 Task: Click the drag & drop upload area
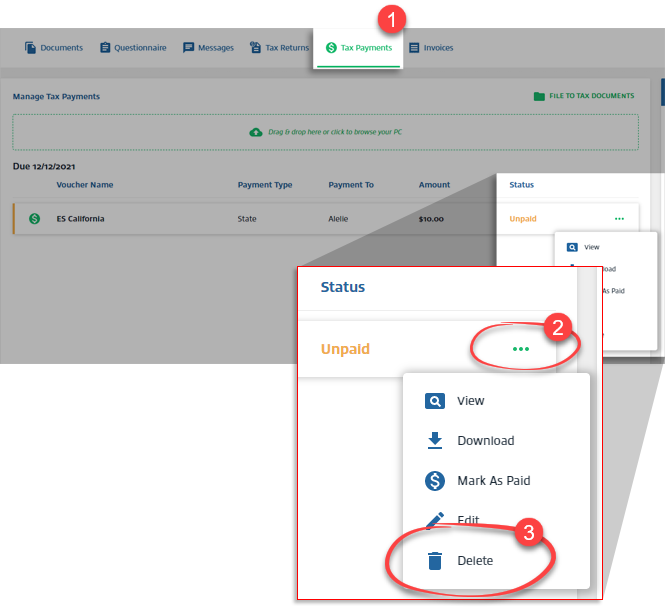[325, 132]
